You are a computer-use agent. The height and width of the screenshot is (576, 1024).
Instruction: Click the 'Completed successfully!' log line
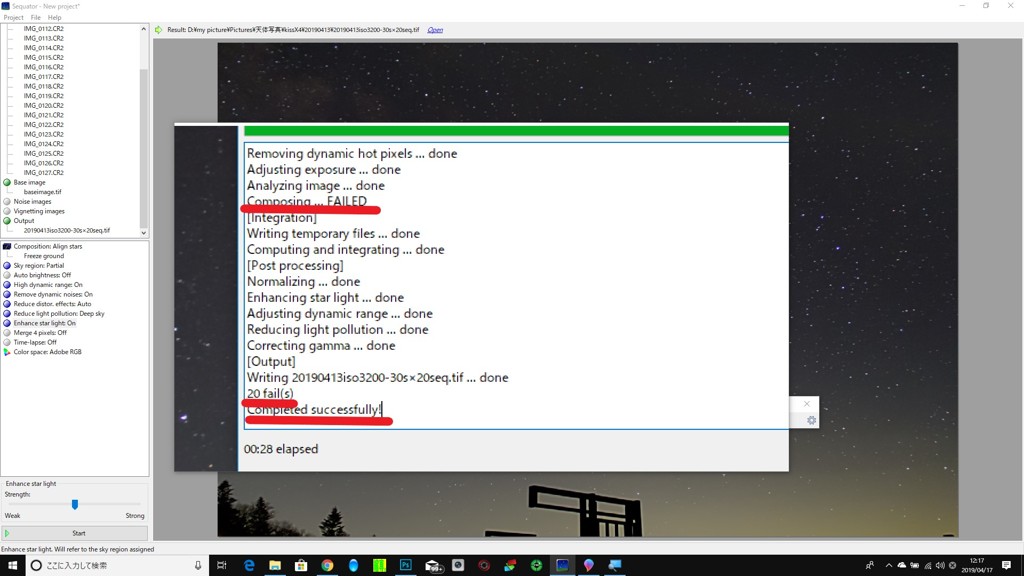pos(314,409)
